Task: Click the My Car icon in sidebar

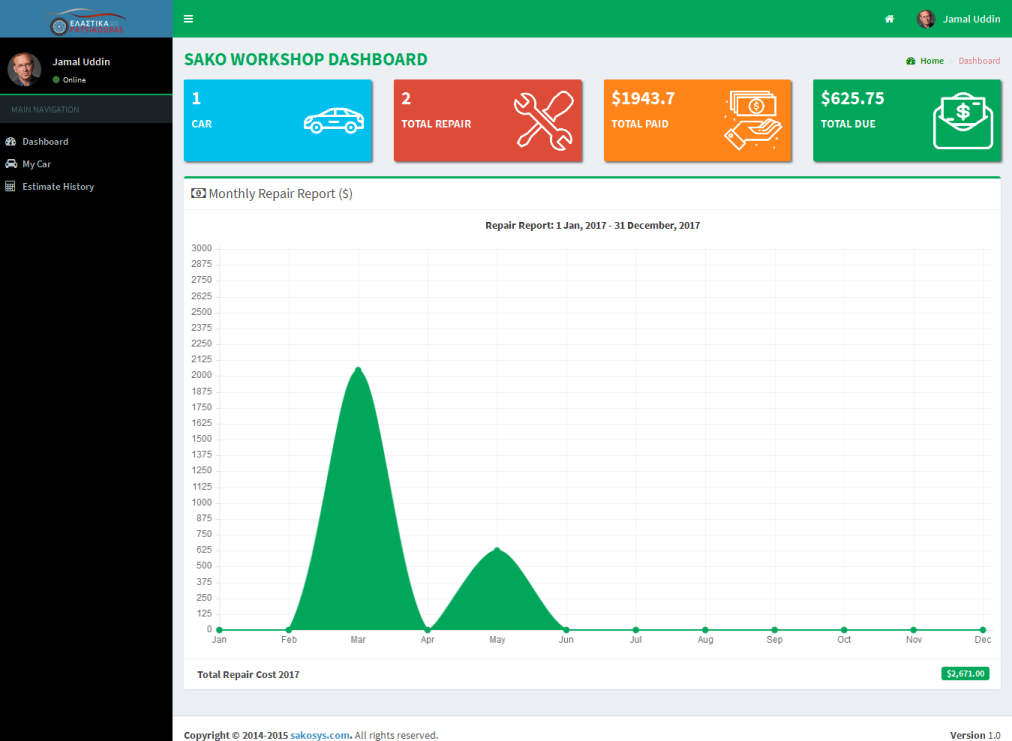Action: coord(11,164)
